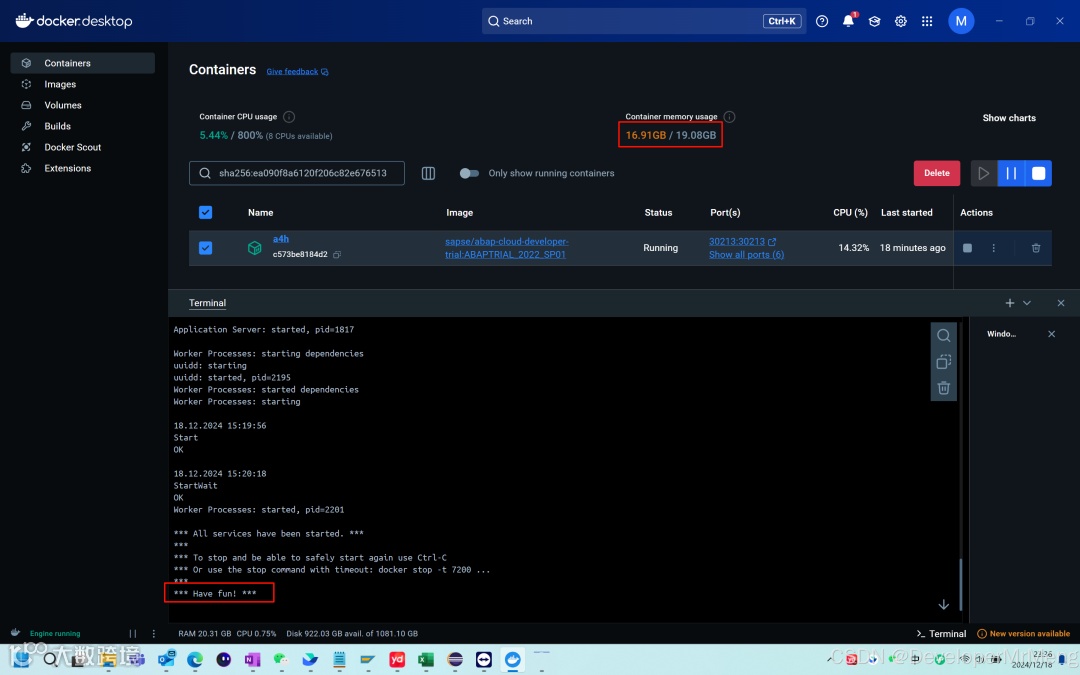Image resolution: width=1080 pixels, height=675 pixels.
Task: Open the notifications bell icon
Action: [848, 21]
